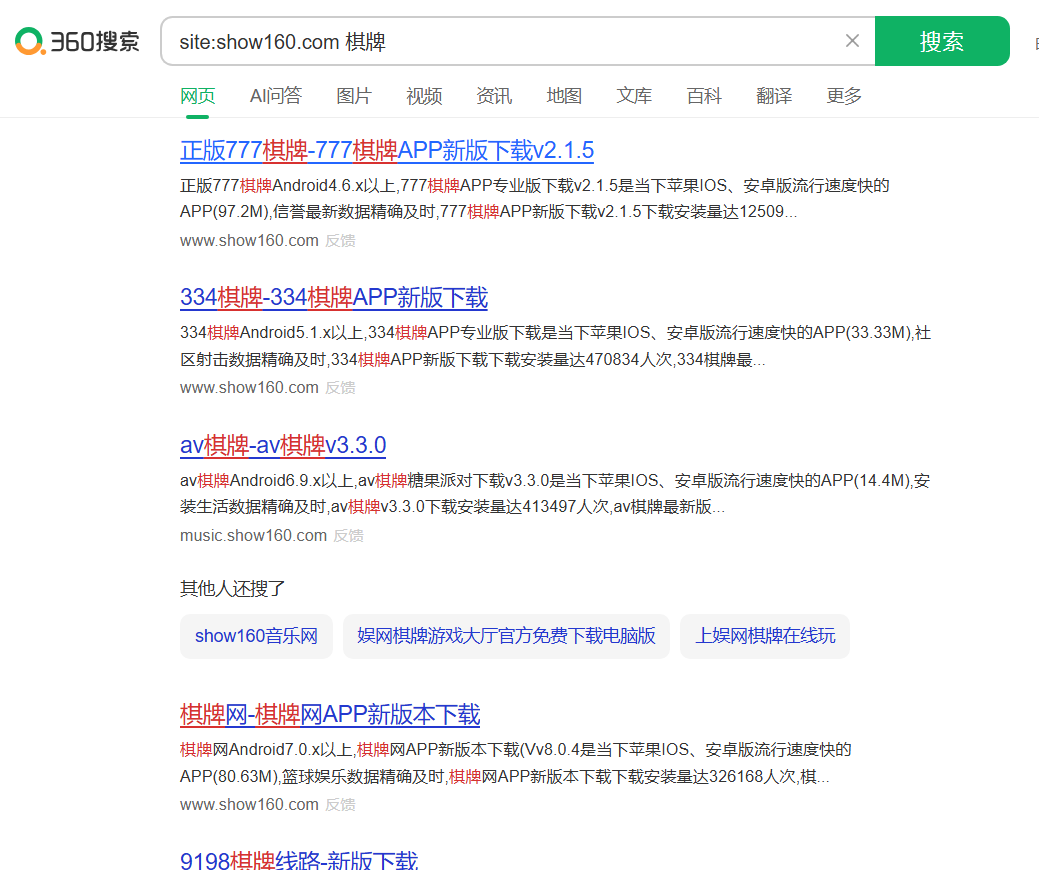
Task: Select related search 娱网棋牌游戏大厅官方免费下载电脑版
Action: coord(506,636)
